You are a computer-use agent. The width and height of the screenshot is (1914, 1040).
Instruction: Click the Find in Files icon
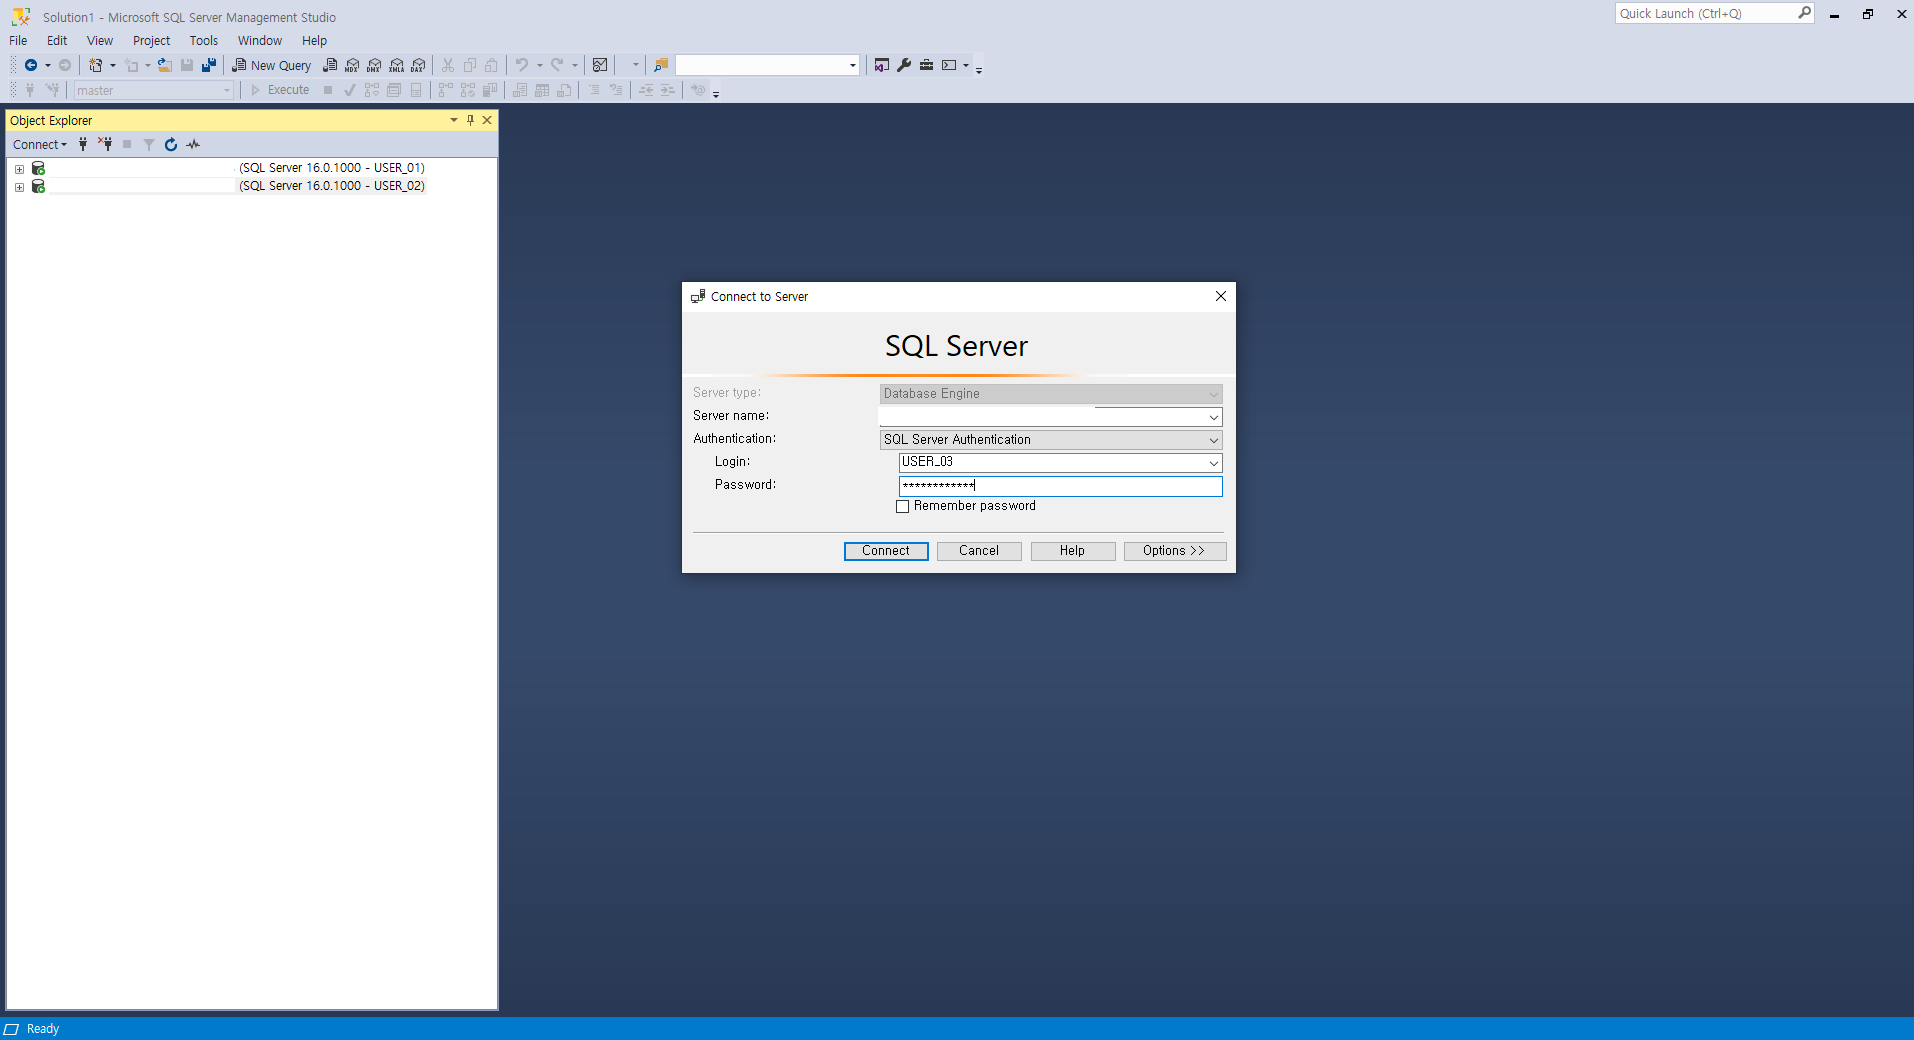(x=661, y=65)
